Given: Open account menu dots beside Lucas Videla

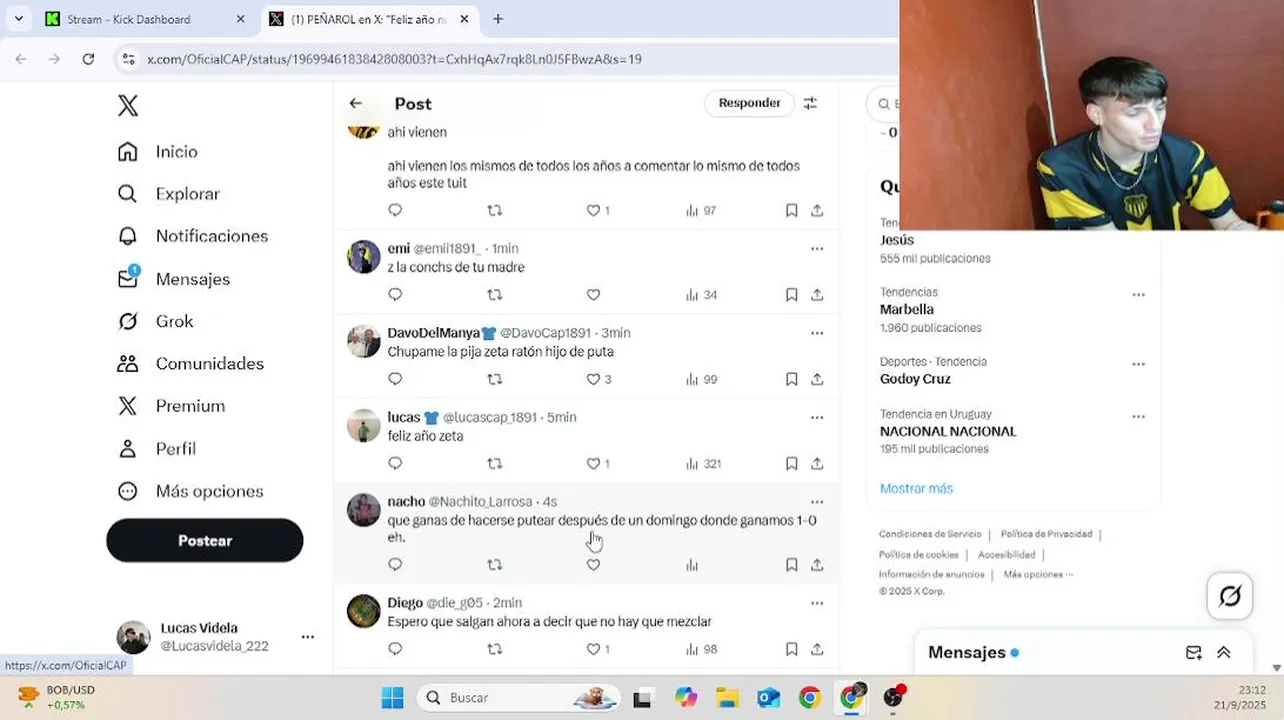Looking at the screenshot, I should (x=308, y=637).
